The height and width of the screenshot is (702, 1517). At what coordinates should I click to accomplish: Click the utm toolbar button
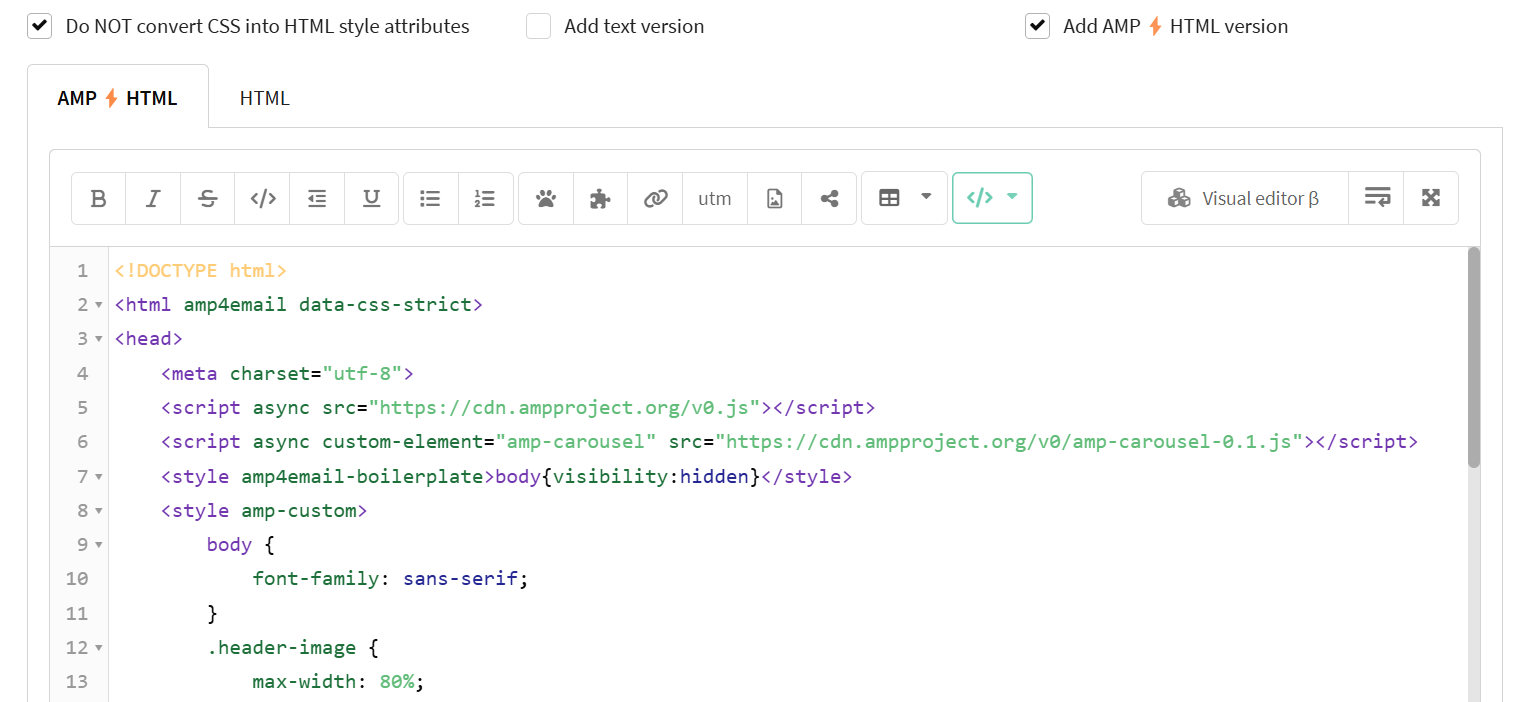click(x=715, y=198)
